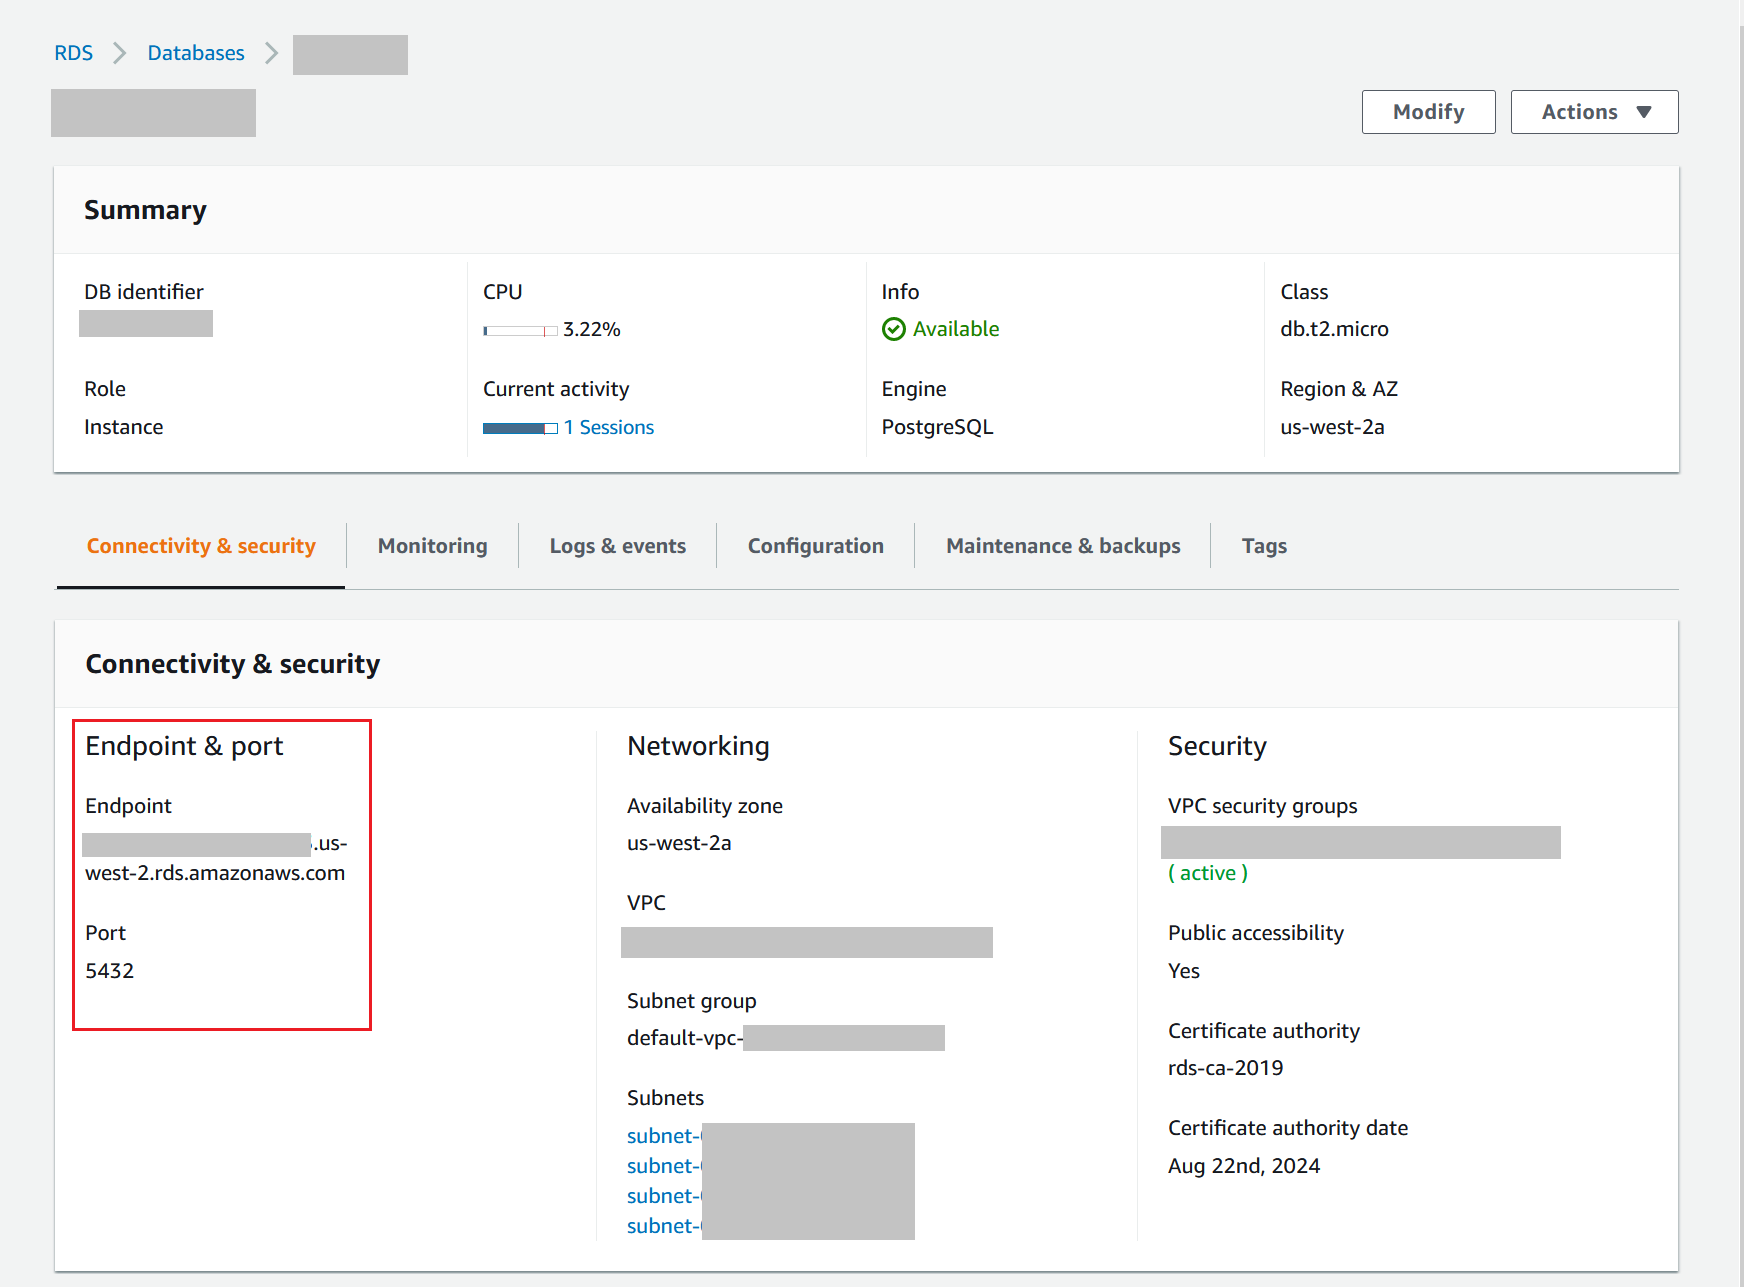
Task: Open the Actions dropdown menu
Action: (x=1594, y=112)
